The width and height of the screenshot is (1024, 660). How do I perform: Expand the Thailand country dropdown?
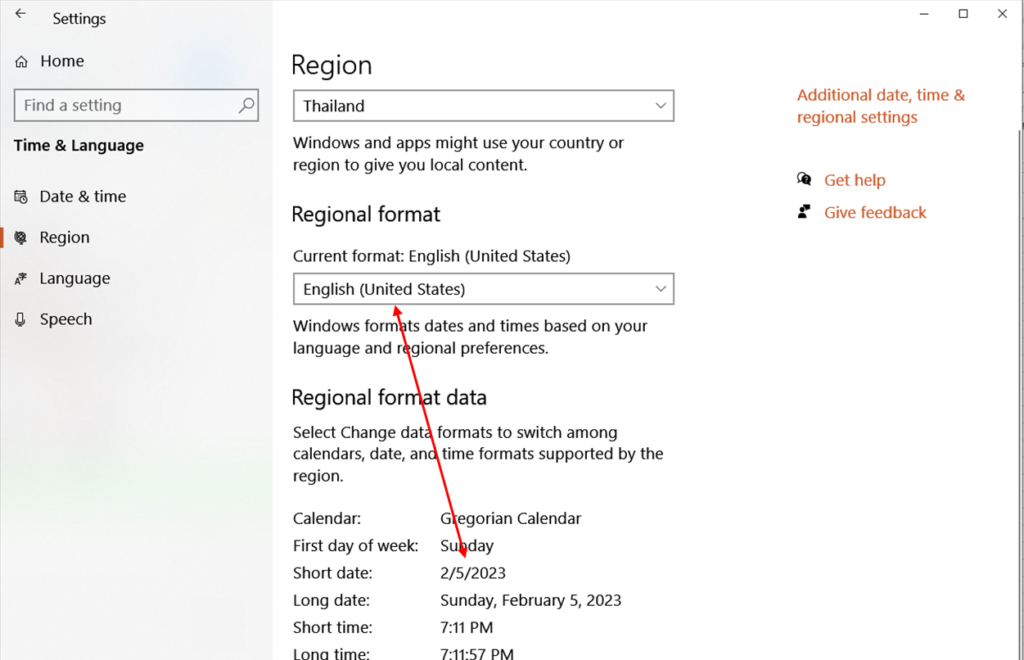(483, 106)
